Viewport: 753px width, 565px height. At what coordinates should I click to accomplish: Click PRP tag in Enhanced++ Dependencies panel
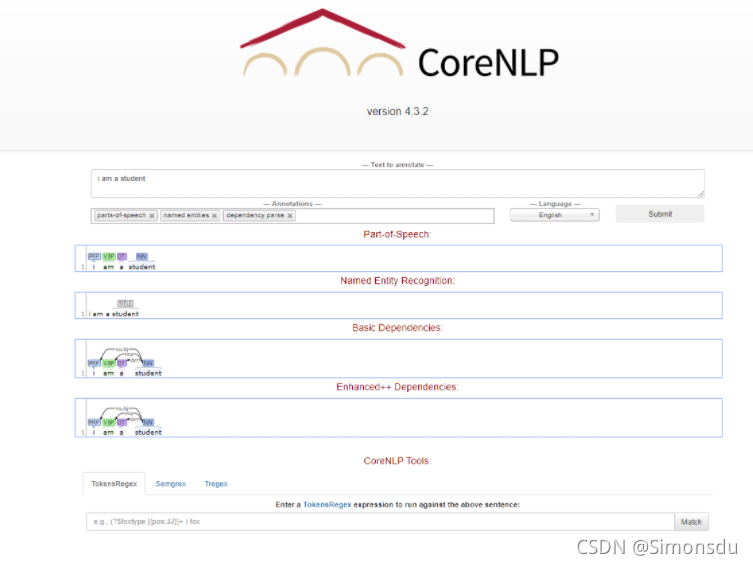click(94, 422)
